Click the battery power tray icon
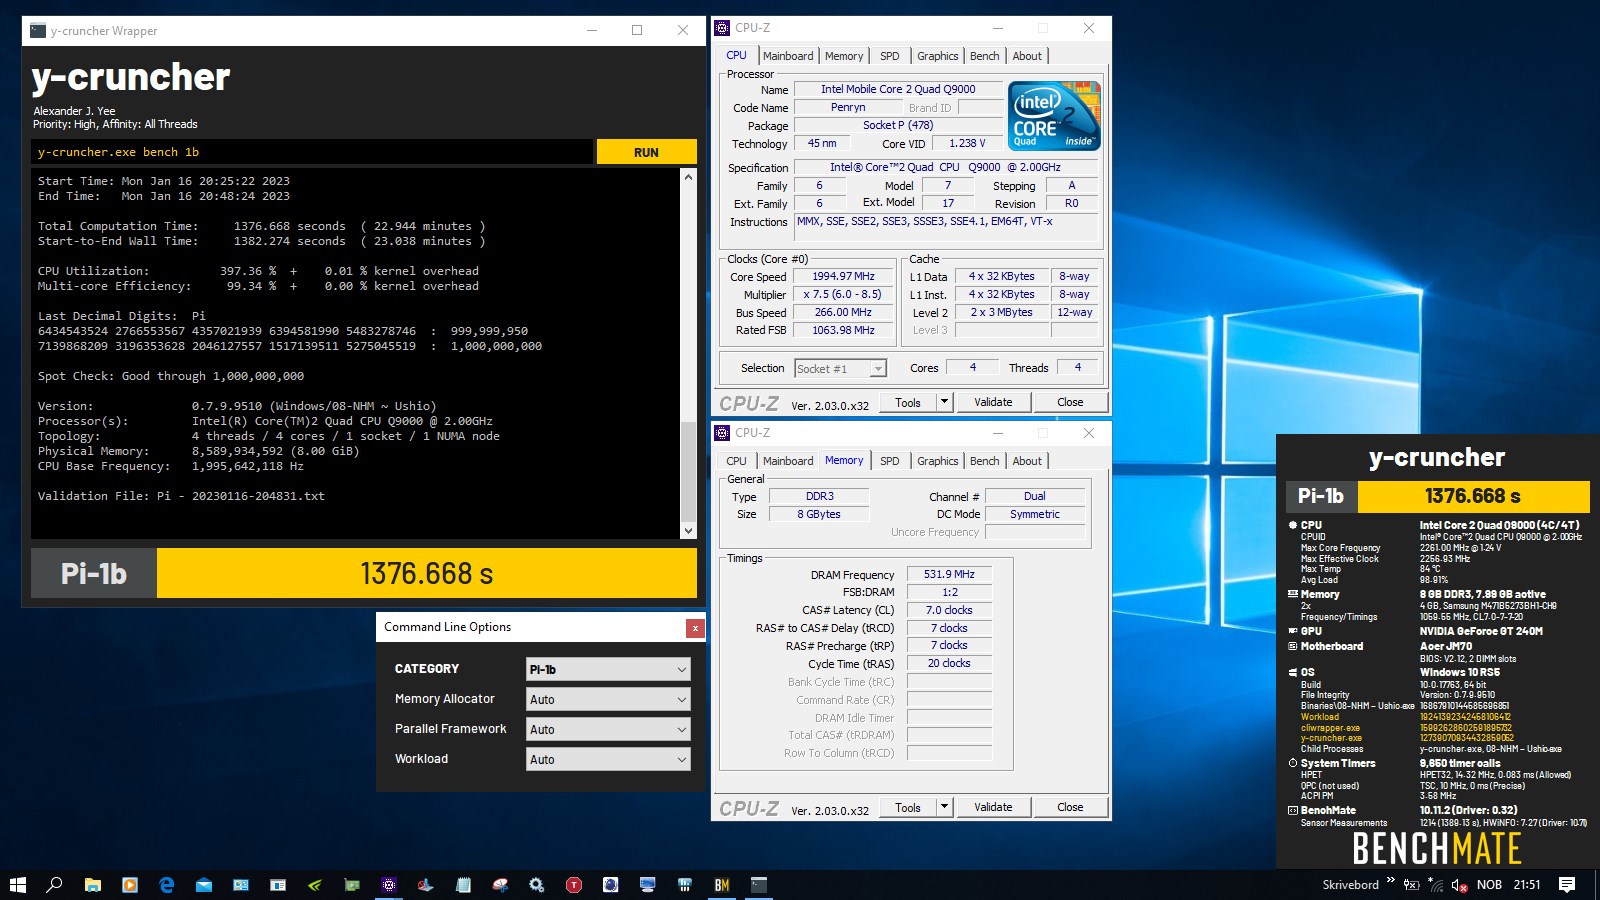This screenshot has width=1600, height=900. [1412, 885]
